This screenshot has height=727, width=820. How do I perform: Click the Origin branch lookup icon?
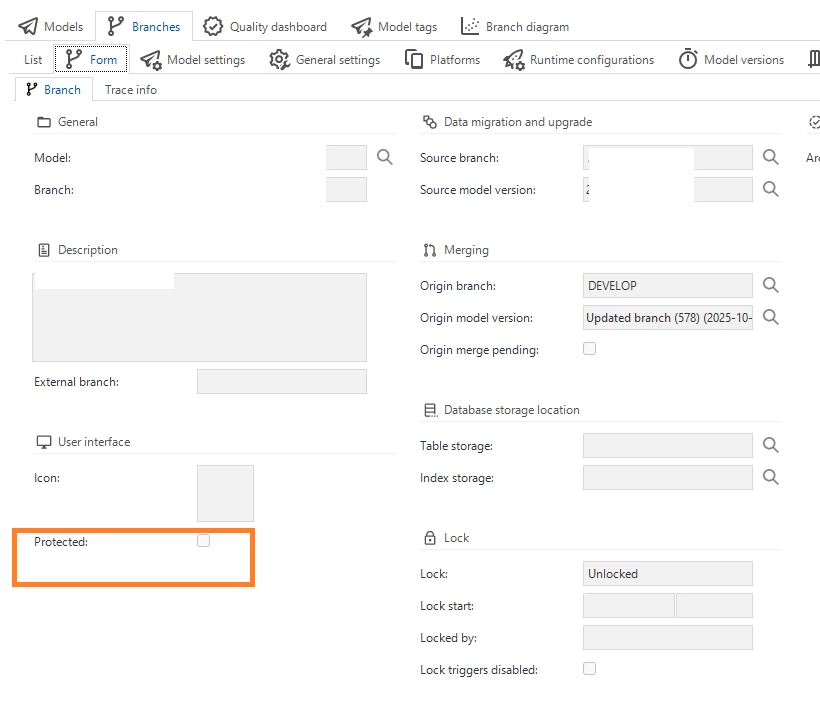tap(770, 285)
